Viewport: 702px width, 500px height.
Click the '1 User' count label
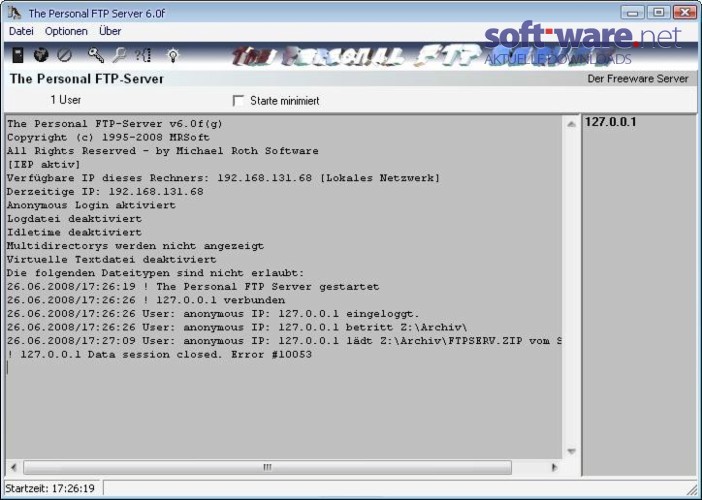[65, 100]
